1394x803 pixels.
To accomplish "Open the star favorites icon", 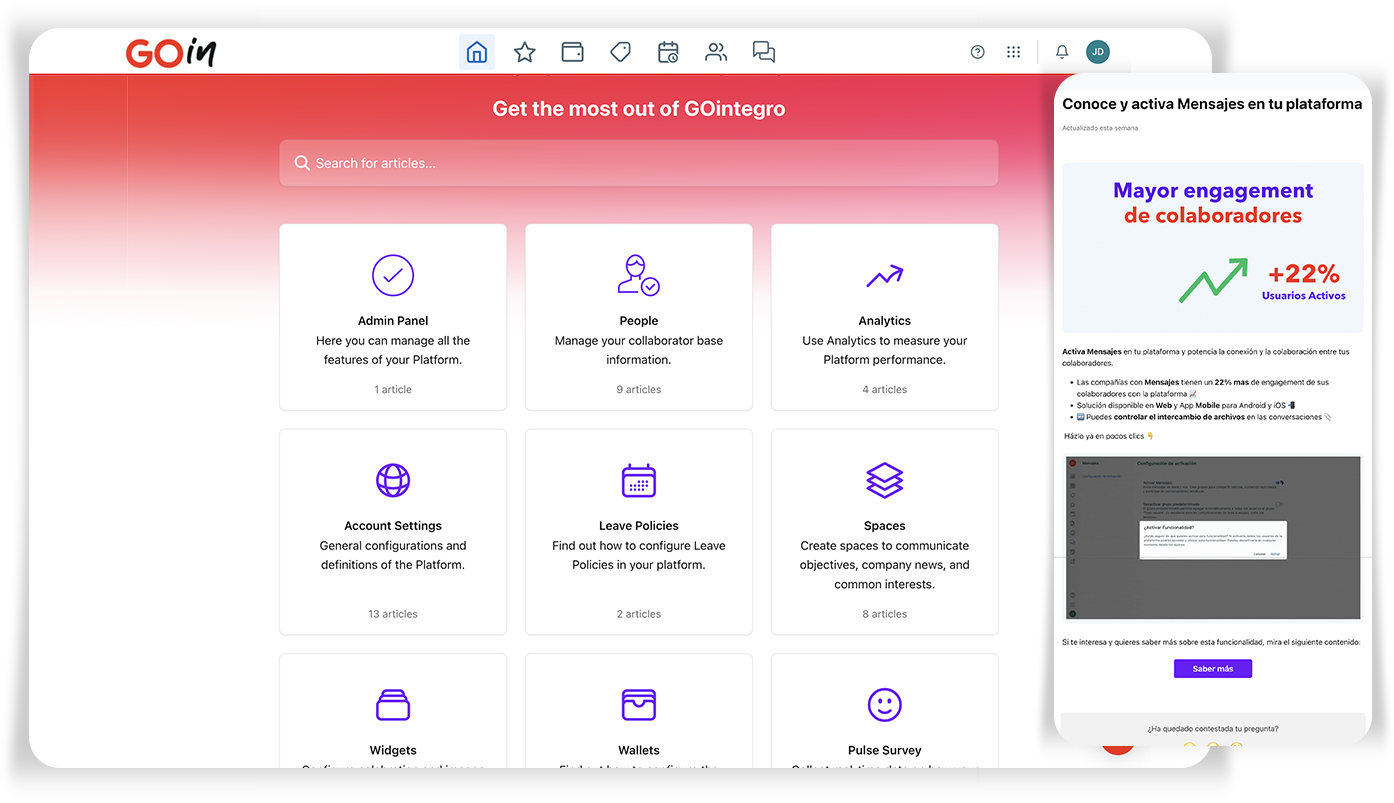I will (x=525, y=52).
